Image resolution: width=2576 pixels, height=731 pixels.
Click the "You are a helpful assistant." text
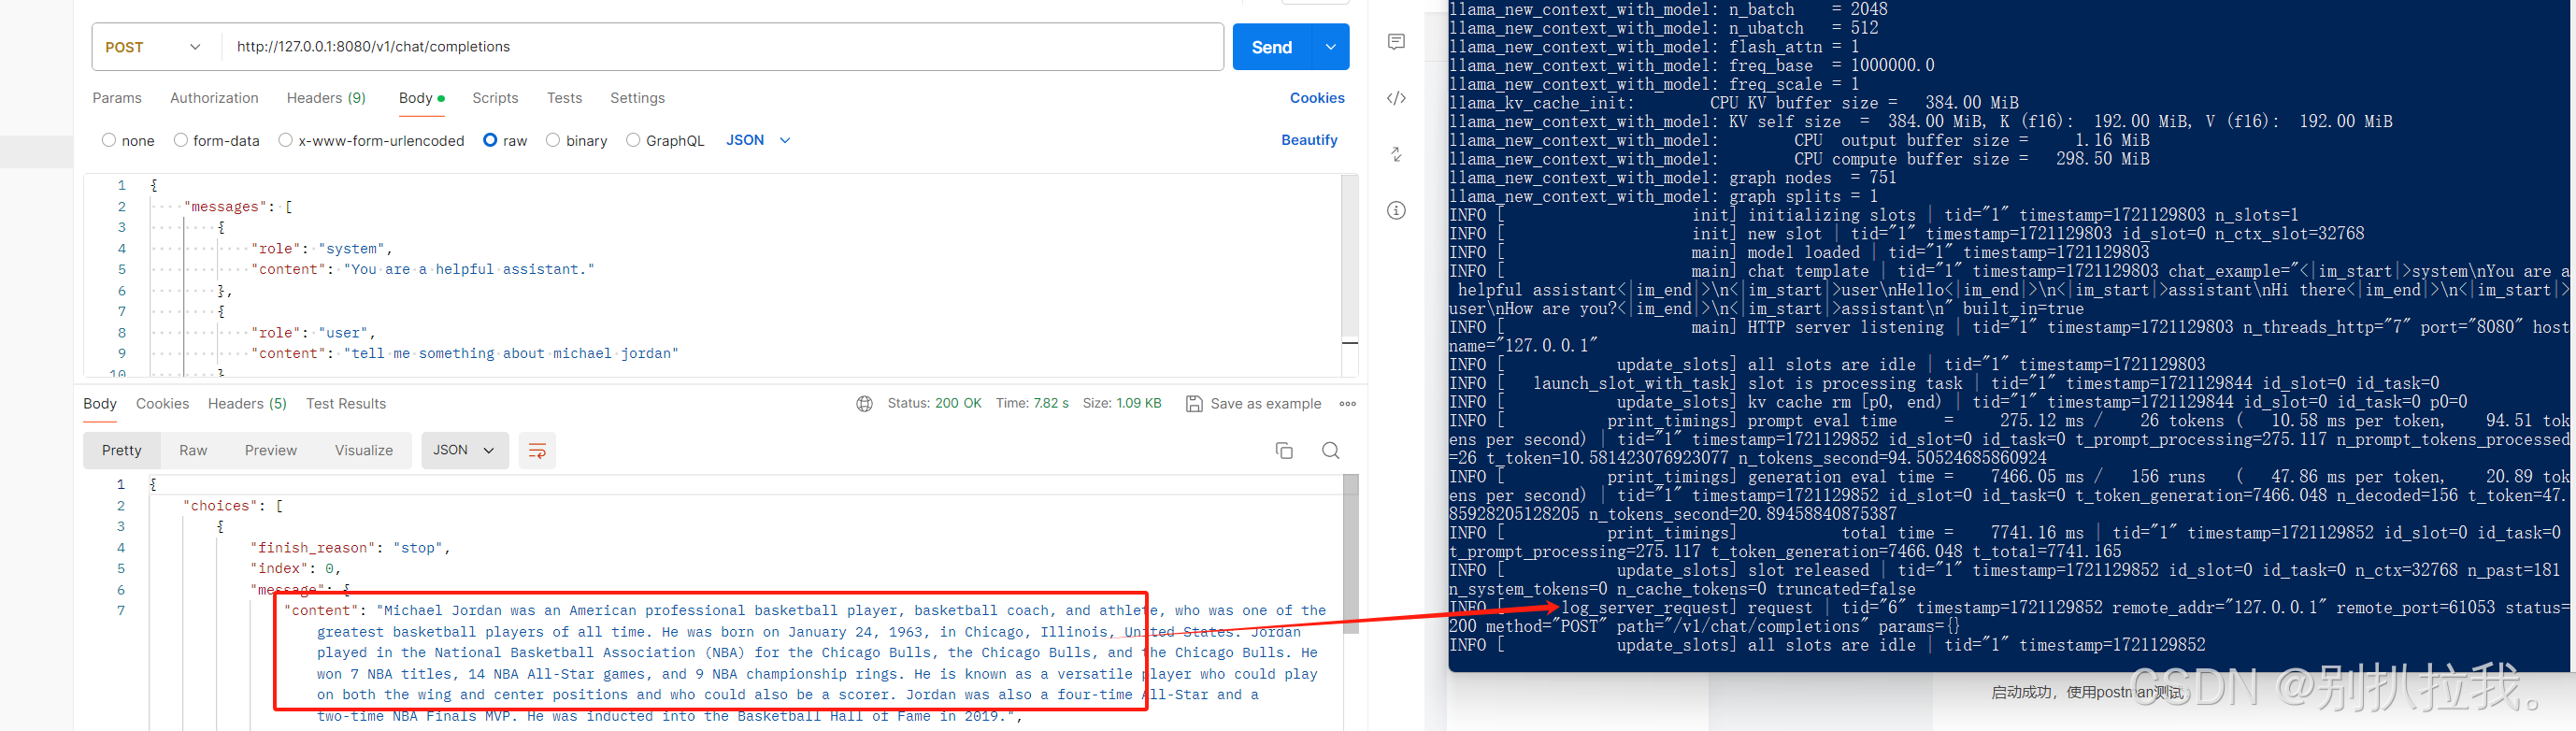pyautogui.click(x=469, y=270)
